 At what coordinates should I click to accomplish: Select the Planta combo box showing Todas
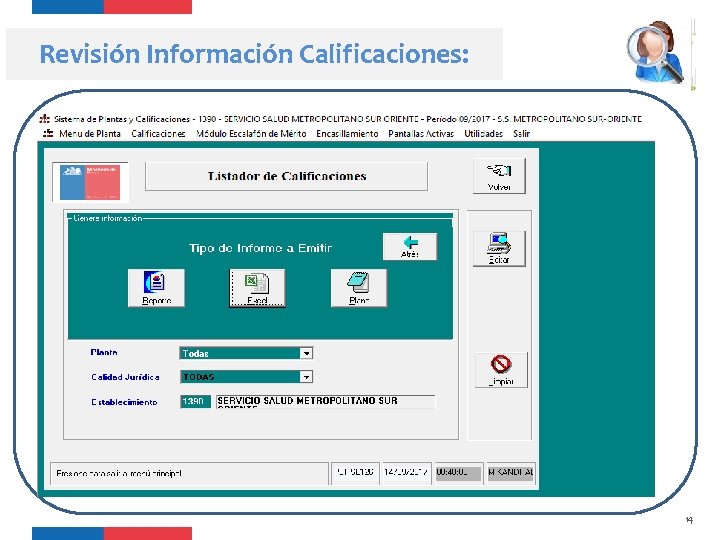point(246,353)
